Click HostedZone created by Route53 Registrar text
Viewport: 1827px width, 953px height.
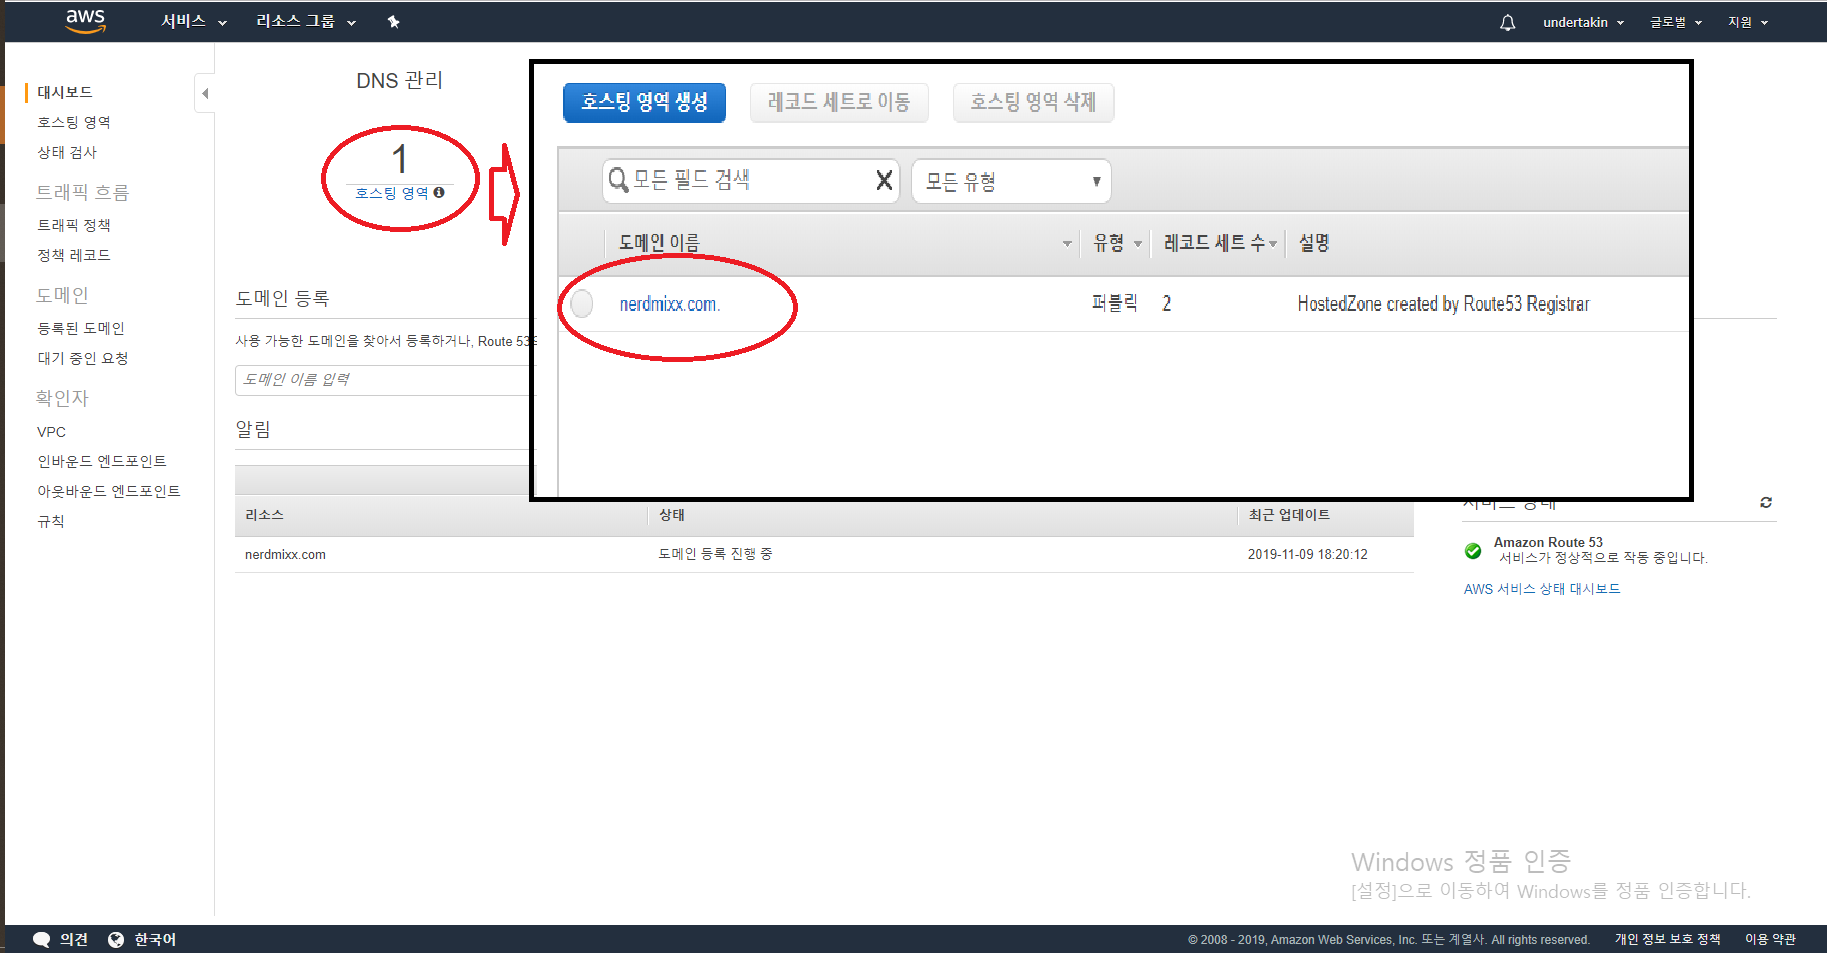coord(1443,304)
